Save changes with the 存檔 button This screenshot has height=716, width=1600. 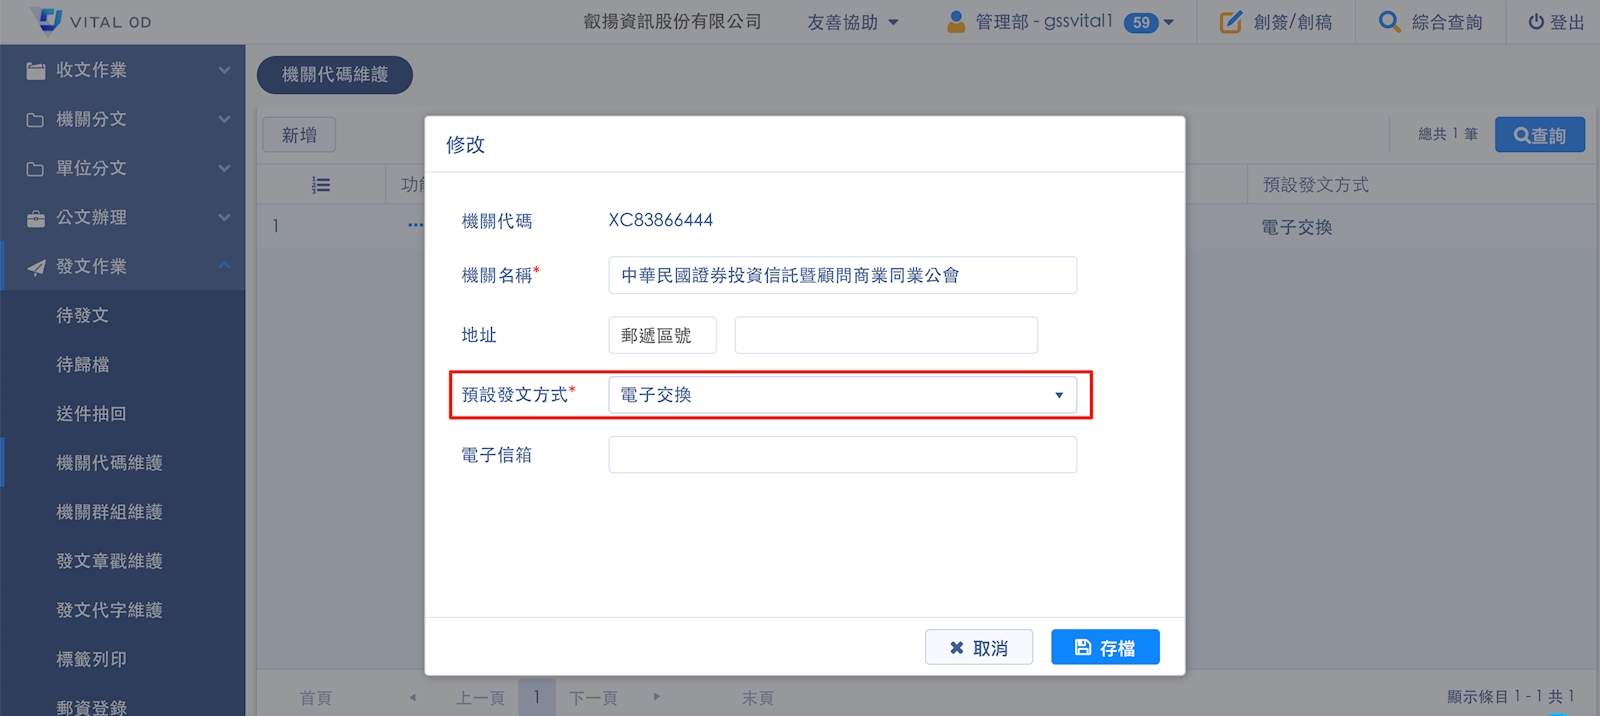pyautogui.click(x=1105, y=647)
